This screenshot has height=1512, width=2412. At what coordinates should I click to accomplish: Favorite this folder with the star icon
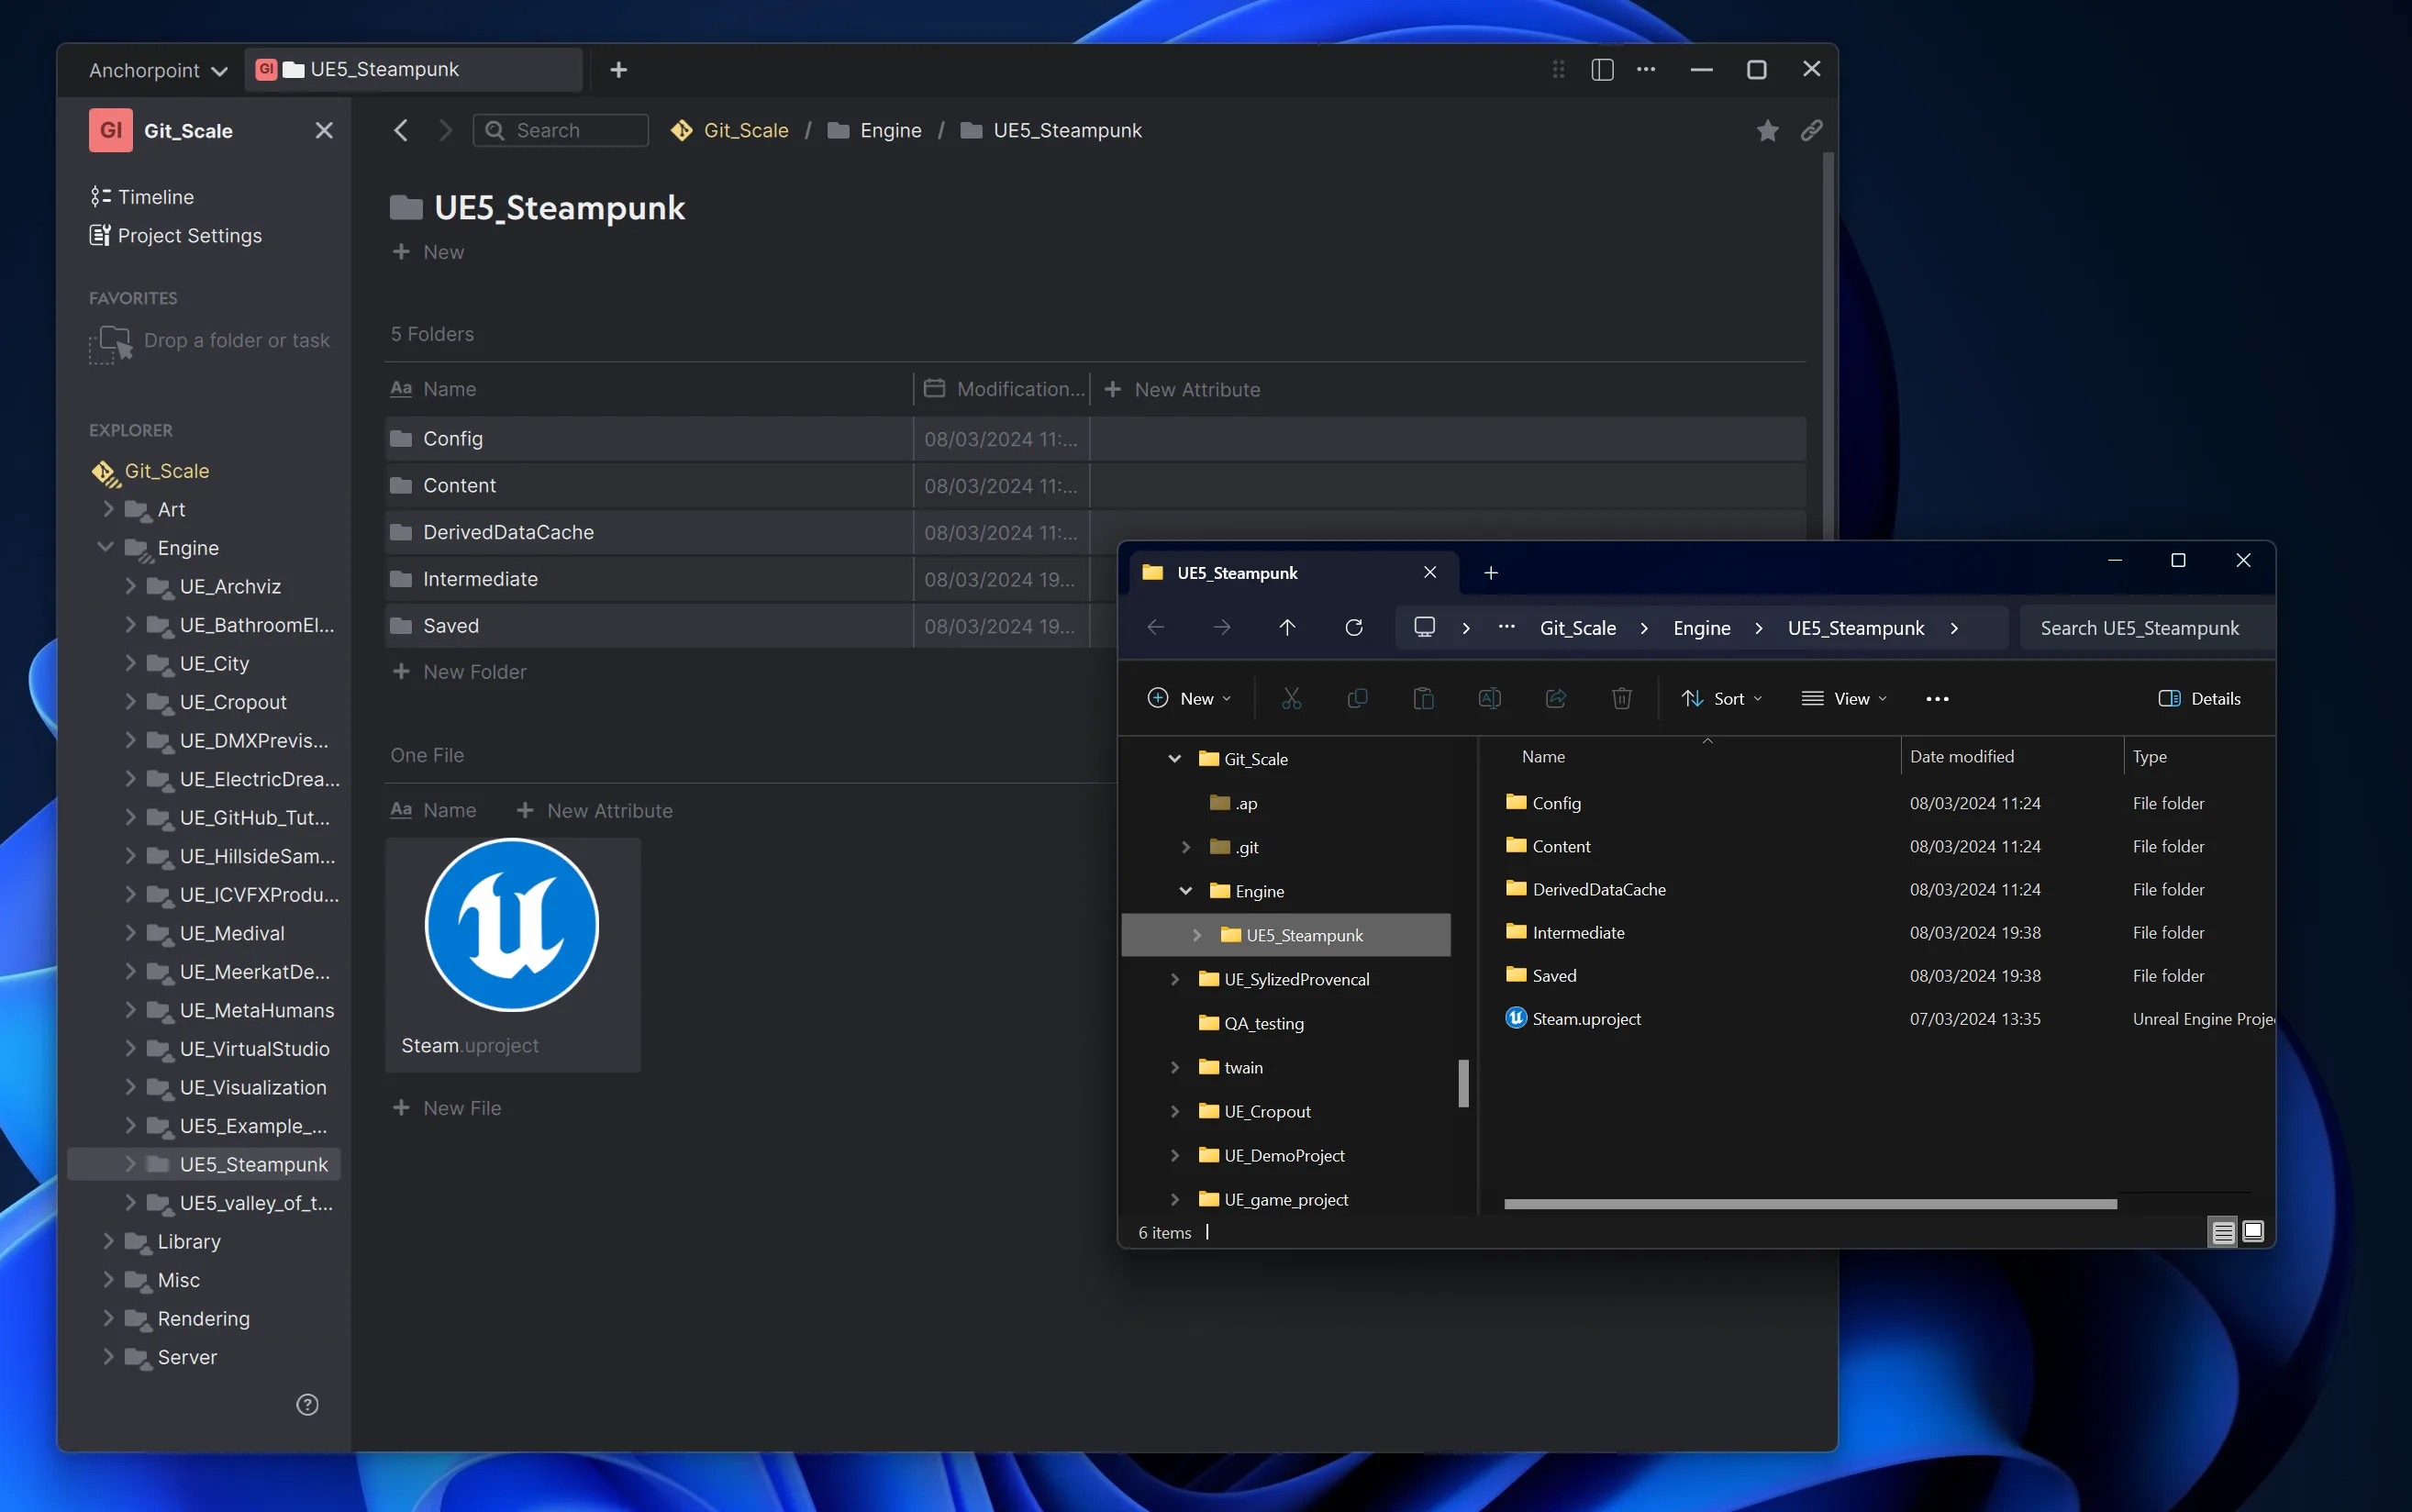tap(1767, 131)
